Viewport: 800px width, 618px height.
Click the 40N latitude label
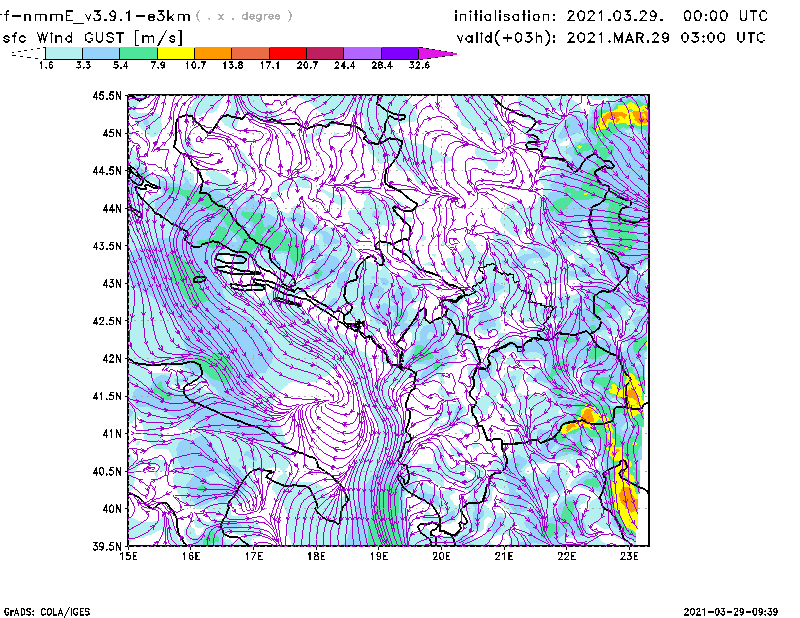click(112, 509)
